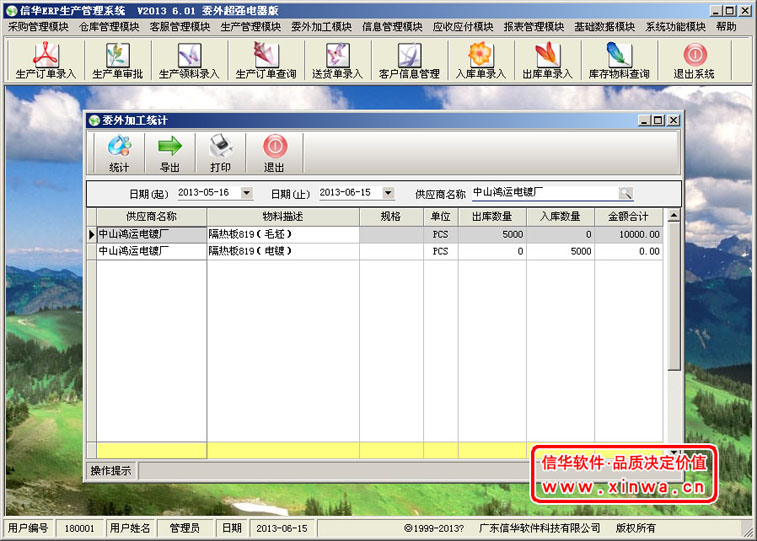Click second row's 中山鸿运电镀厂 supplier cell

(152, 251)
